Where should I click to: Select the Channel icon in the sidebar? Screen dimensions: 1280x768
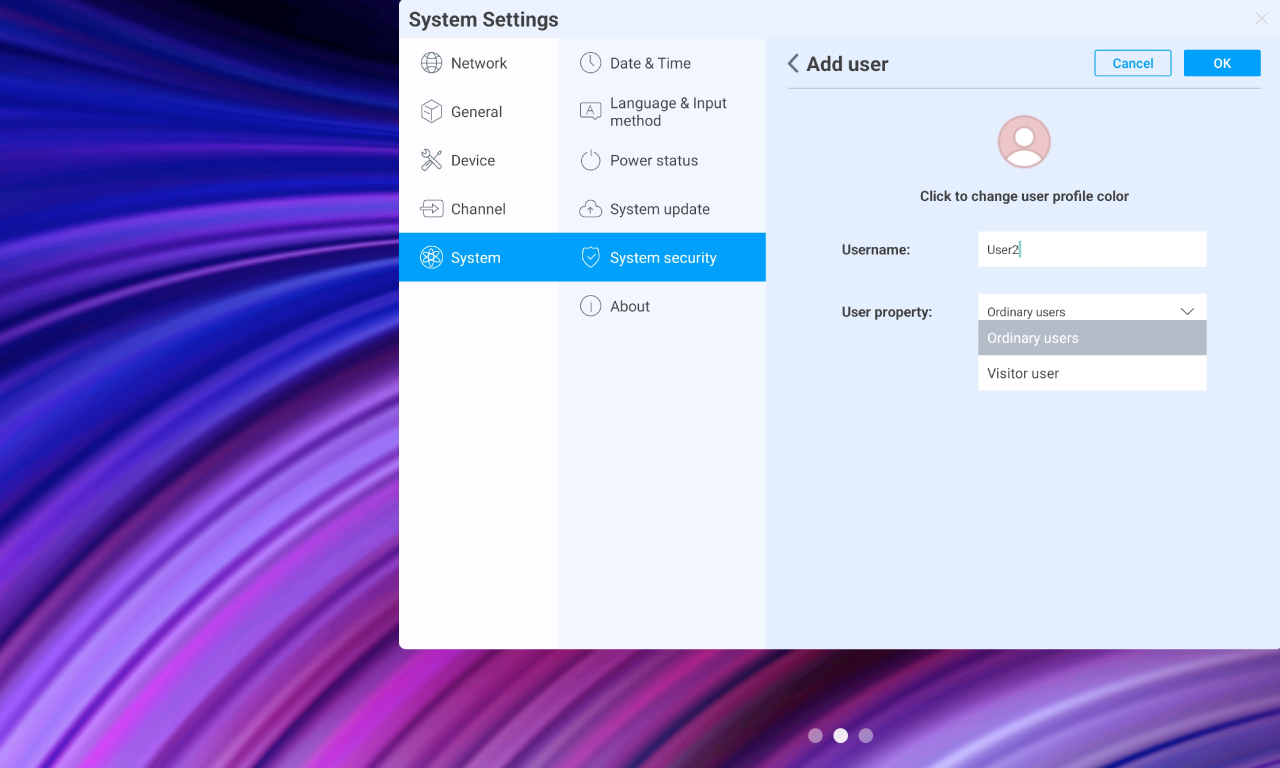pos(432,208)
